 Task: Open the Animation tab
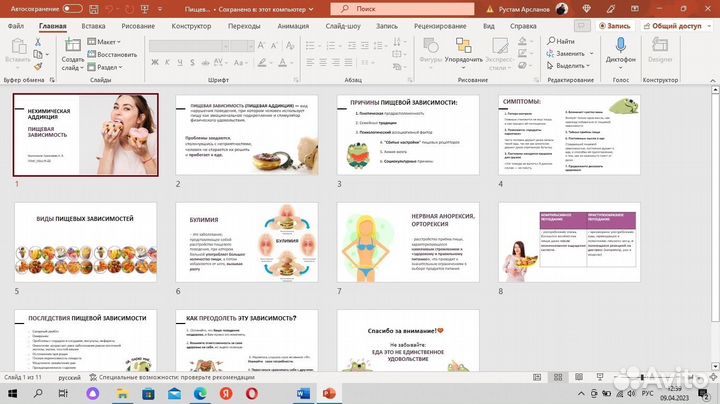point(293,25)
